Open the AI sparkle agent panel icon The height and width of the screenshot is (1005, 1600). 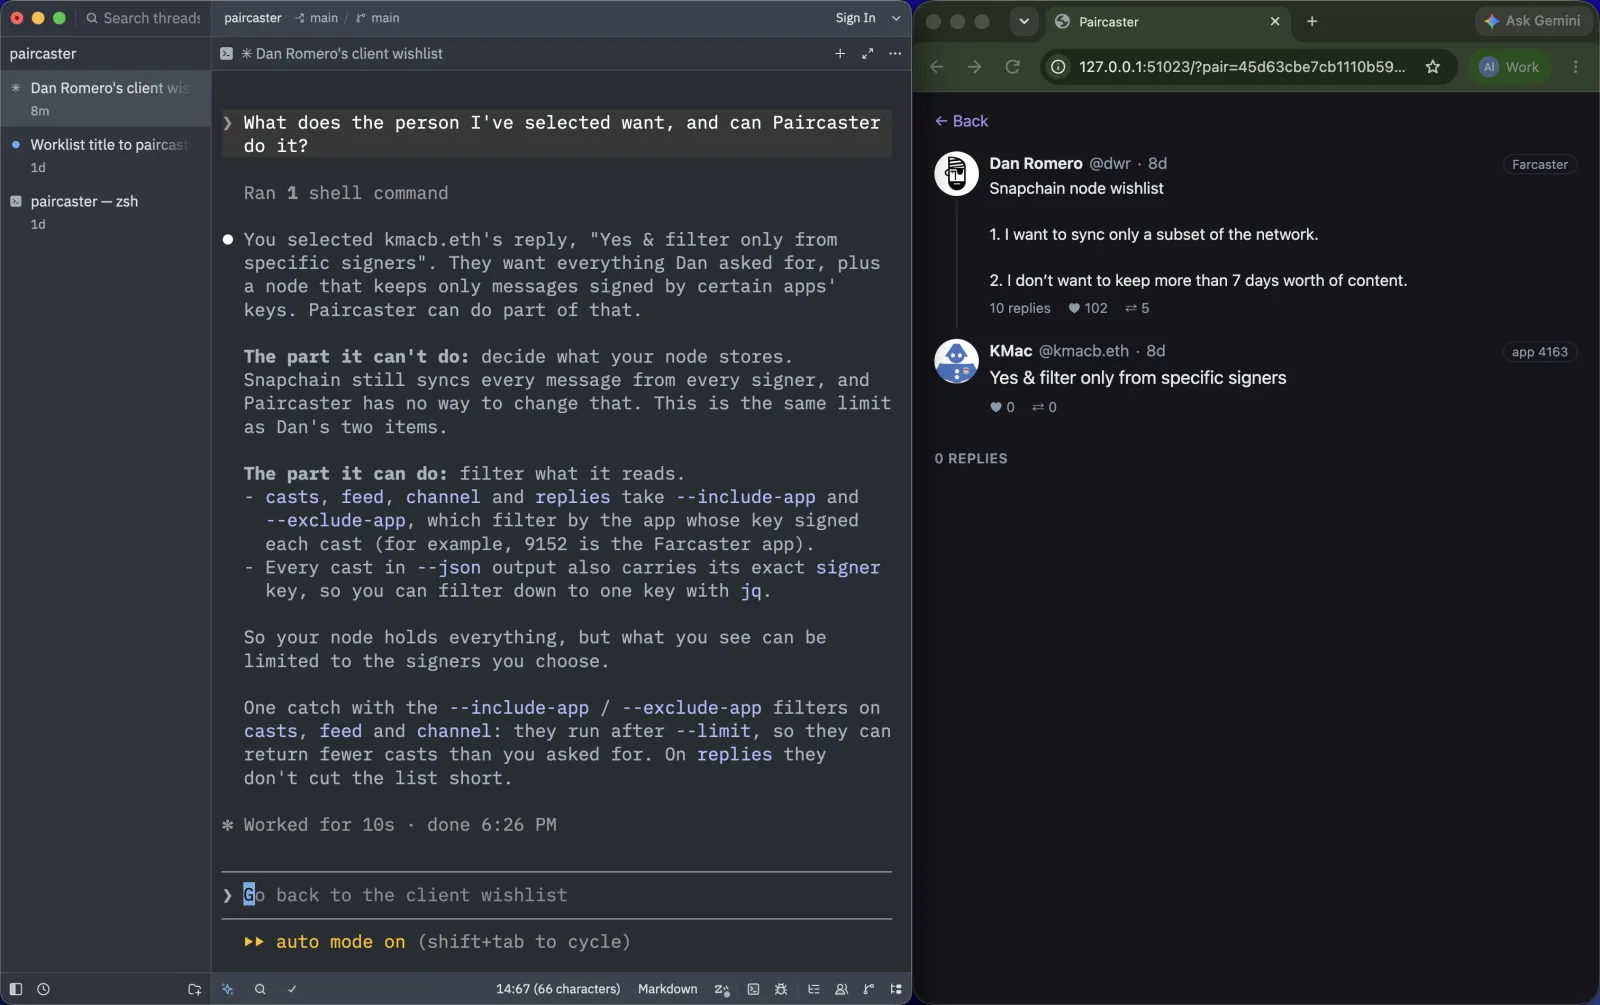pos(228,989)
